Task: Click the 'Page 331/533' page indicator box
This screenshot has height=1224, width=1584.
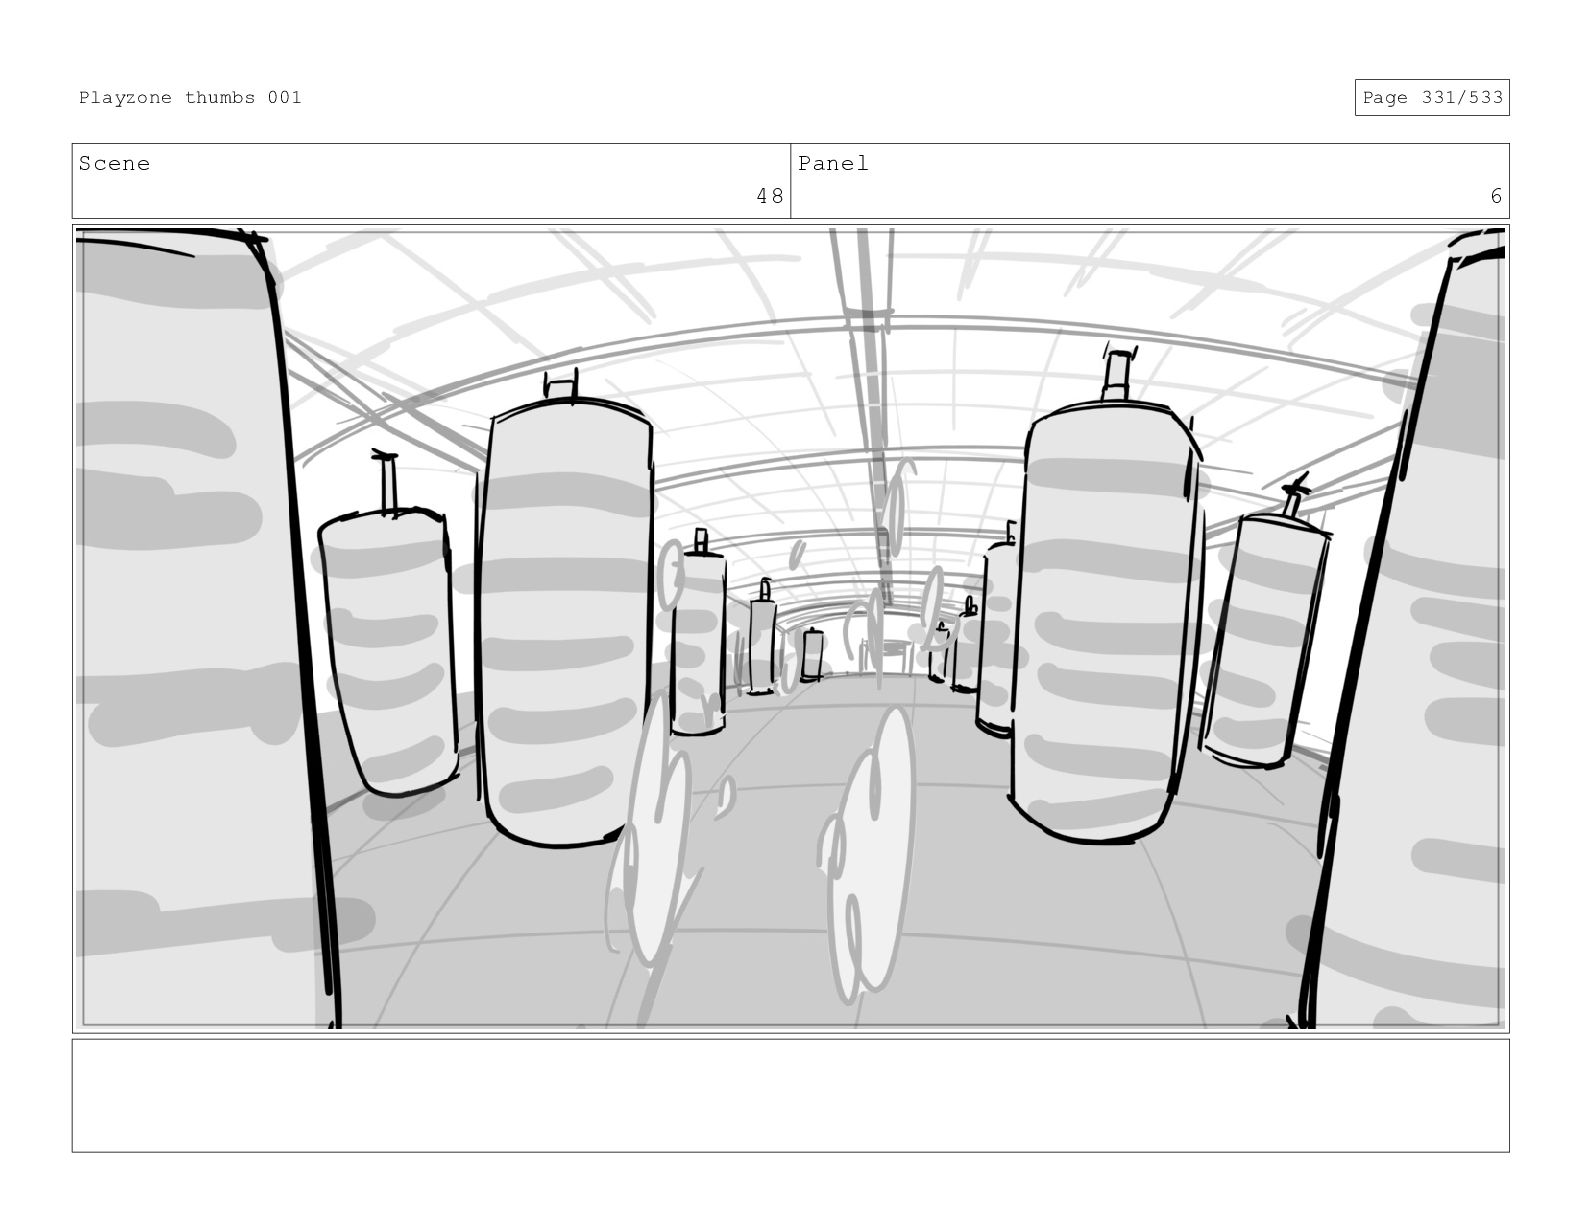Action: 1432,97
